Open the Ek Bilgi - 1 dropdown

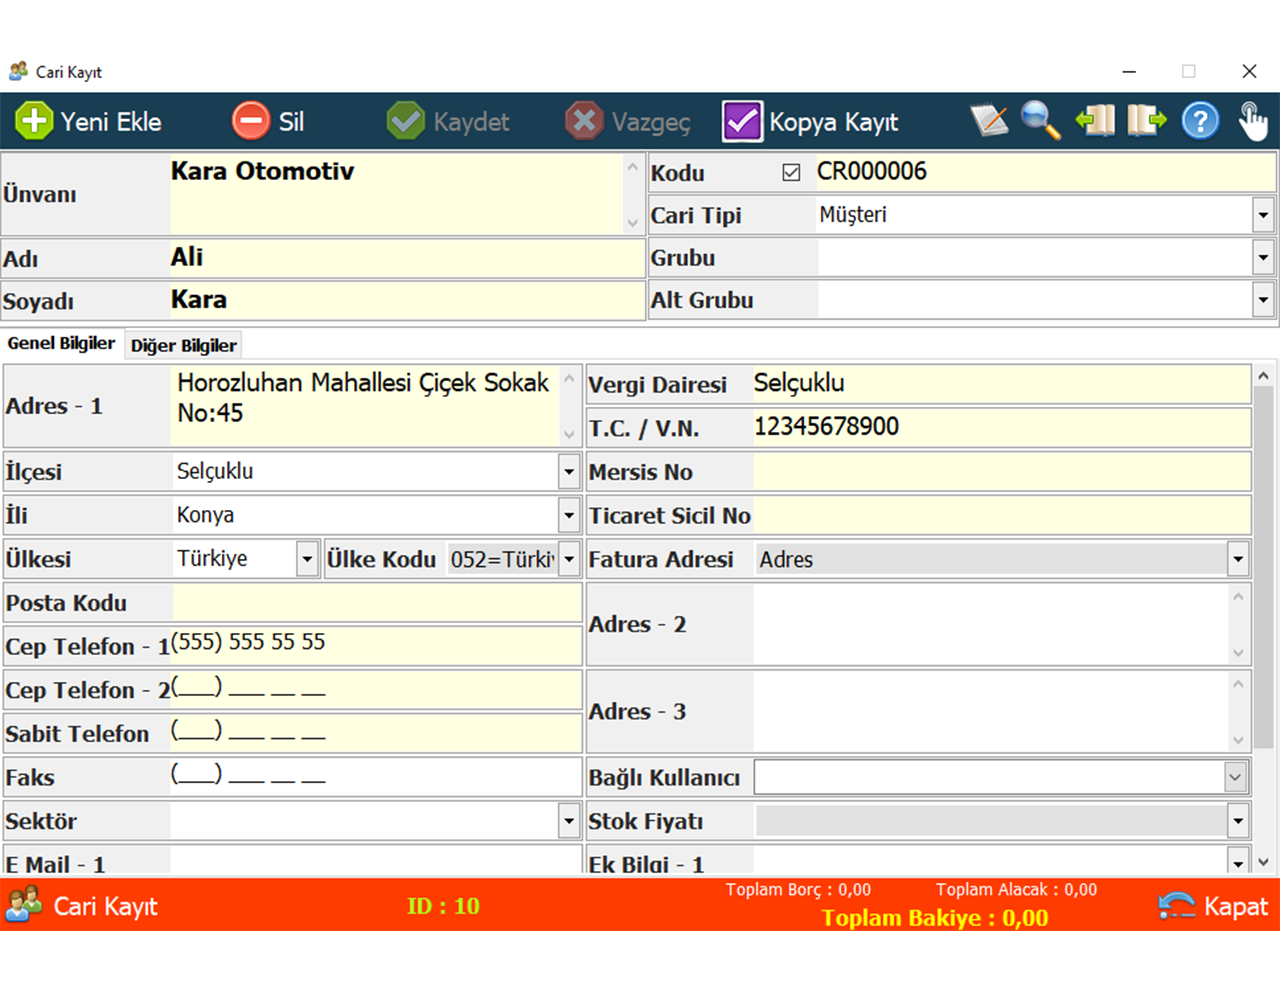coord(1238,861)
